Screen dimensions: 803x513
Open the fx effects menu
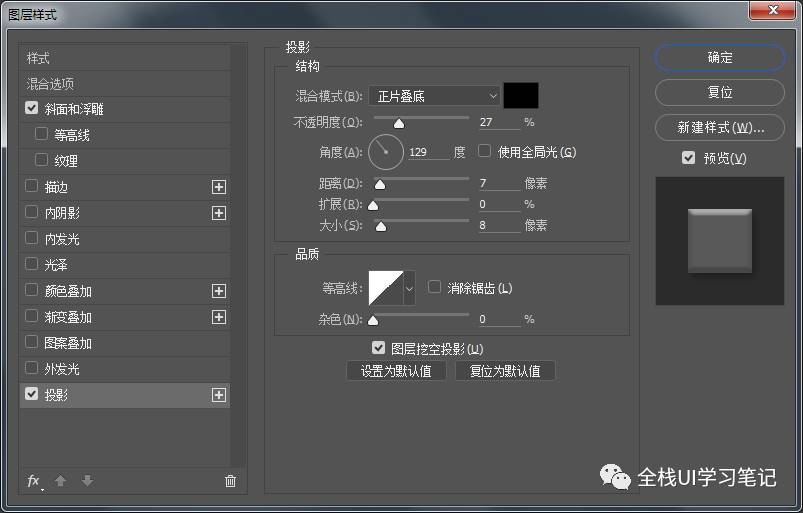coord(34,481)
